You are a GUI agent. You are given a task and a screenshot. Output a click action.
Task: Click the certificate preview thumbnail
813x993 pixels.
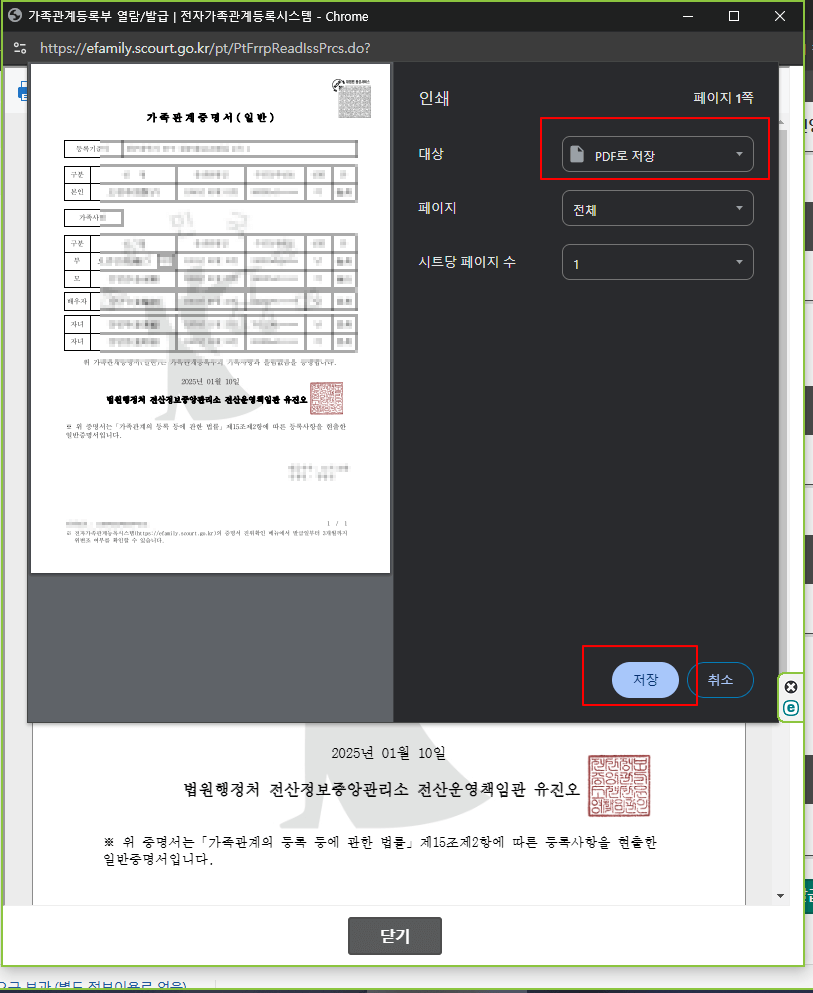pos(210,318)
